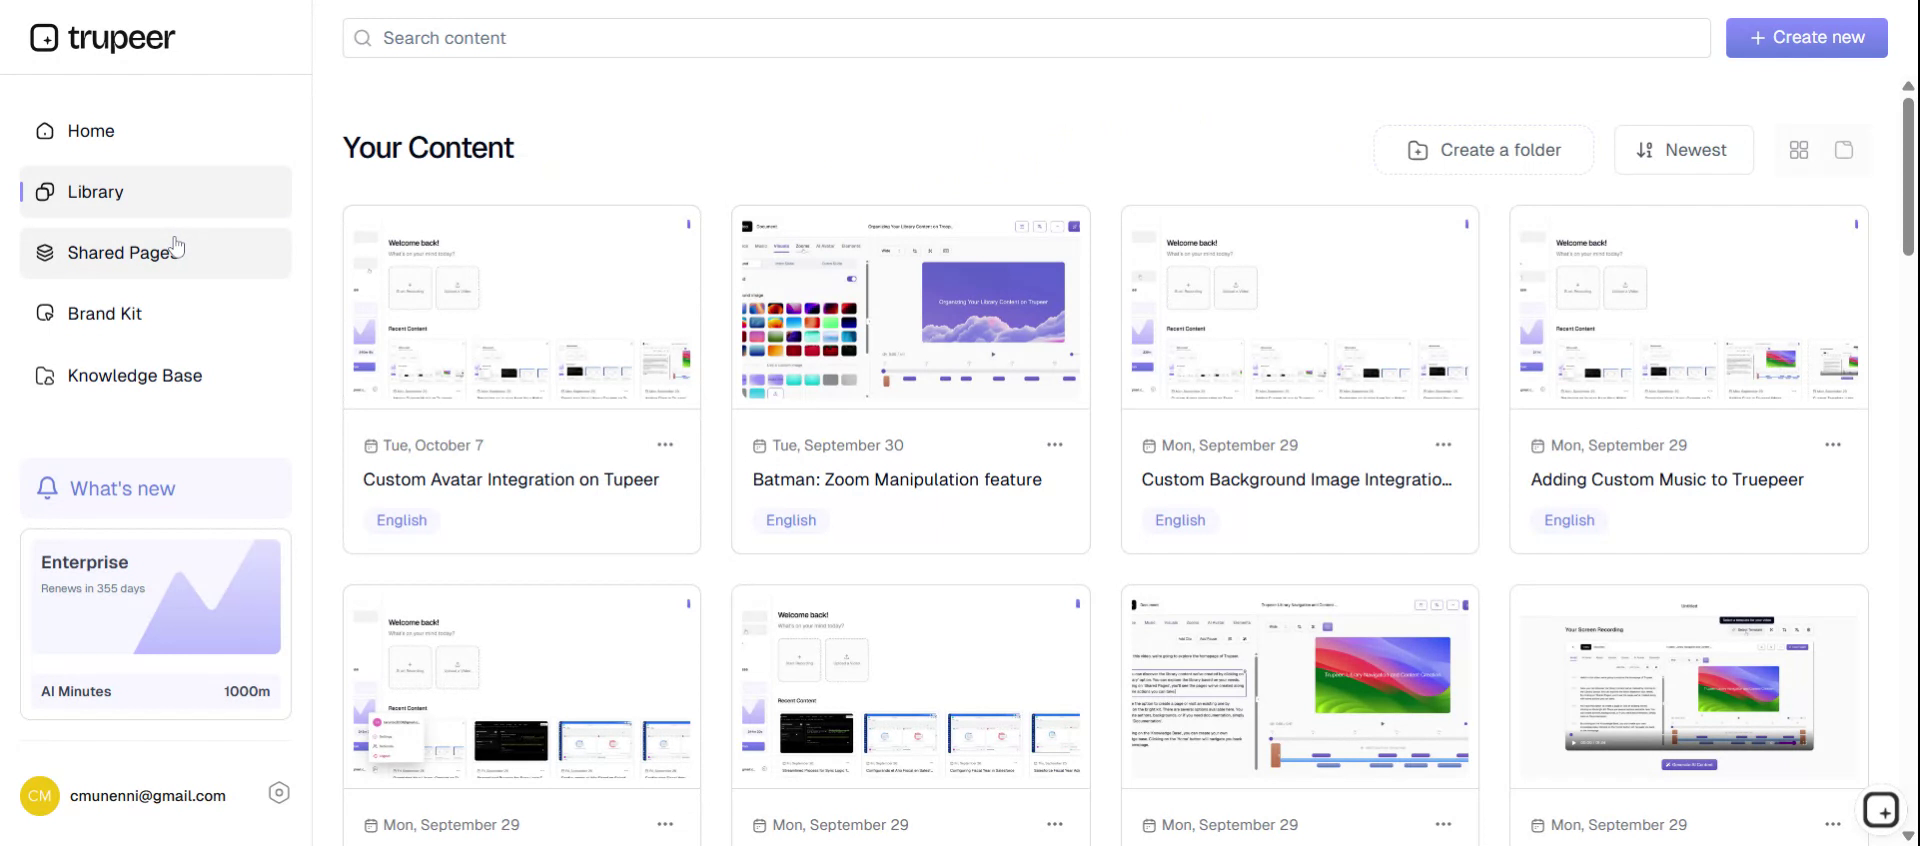Click the trupeer logo
Viewport: 1920px width, 846px height.
coord(102,38)
